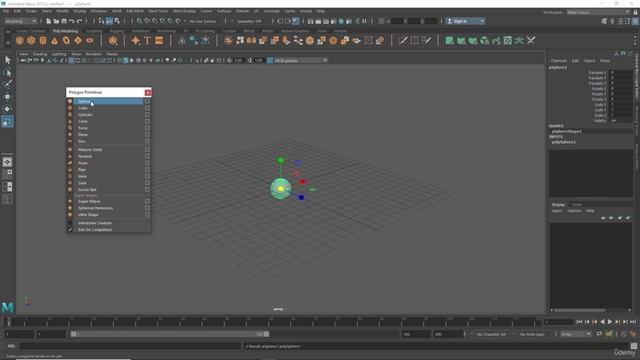Screen dimensions: 640x360
Task: Choose the Scale tool in the toolbox
Action: click(x=7, y=121)
